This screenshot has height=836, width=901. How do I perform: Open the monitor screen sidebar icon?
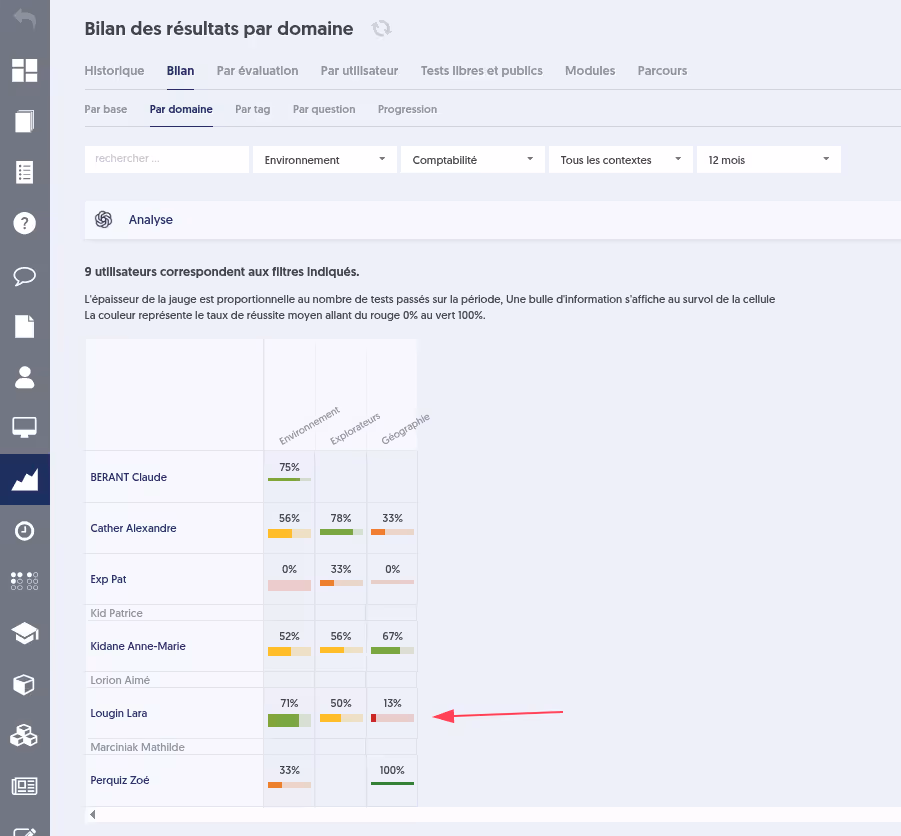click(25, 427)
